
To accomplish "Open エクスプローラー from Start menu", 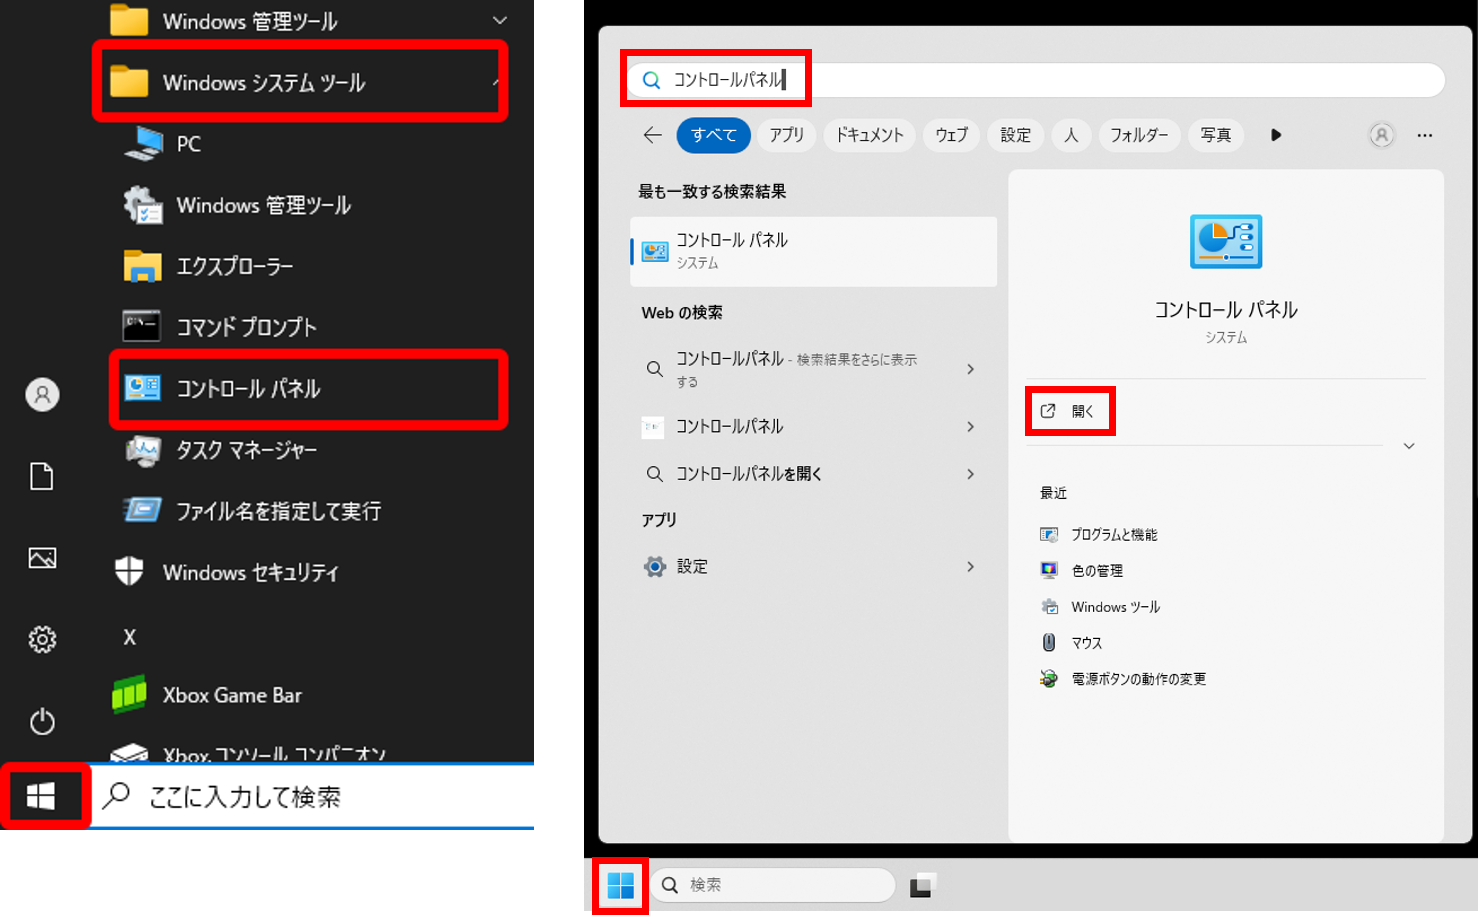I will point(233,266).
